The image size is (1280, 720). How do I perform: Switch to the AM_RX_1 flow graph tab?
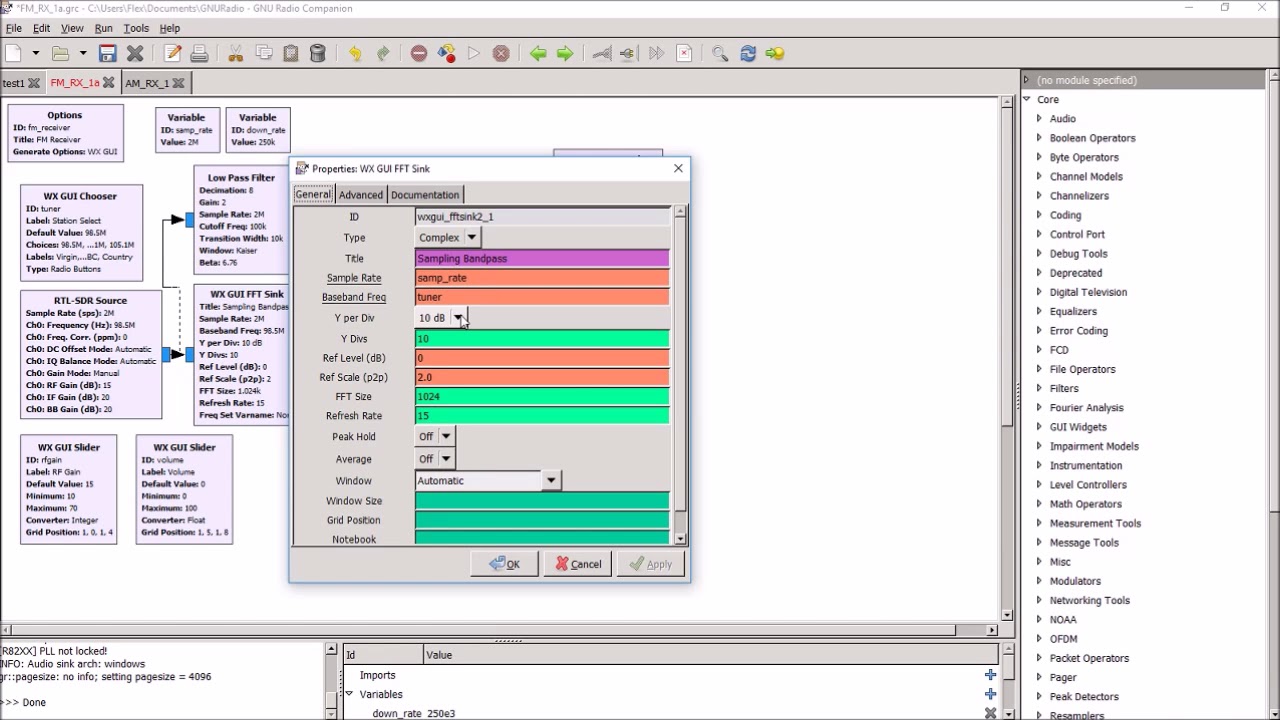pos(147,83)
